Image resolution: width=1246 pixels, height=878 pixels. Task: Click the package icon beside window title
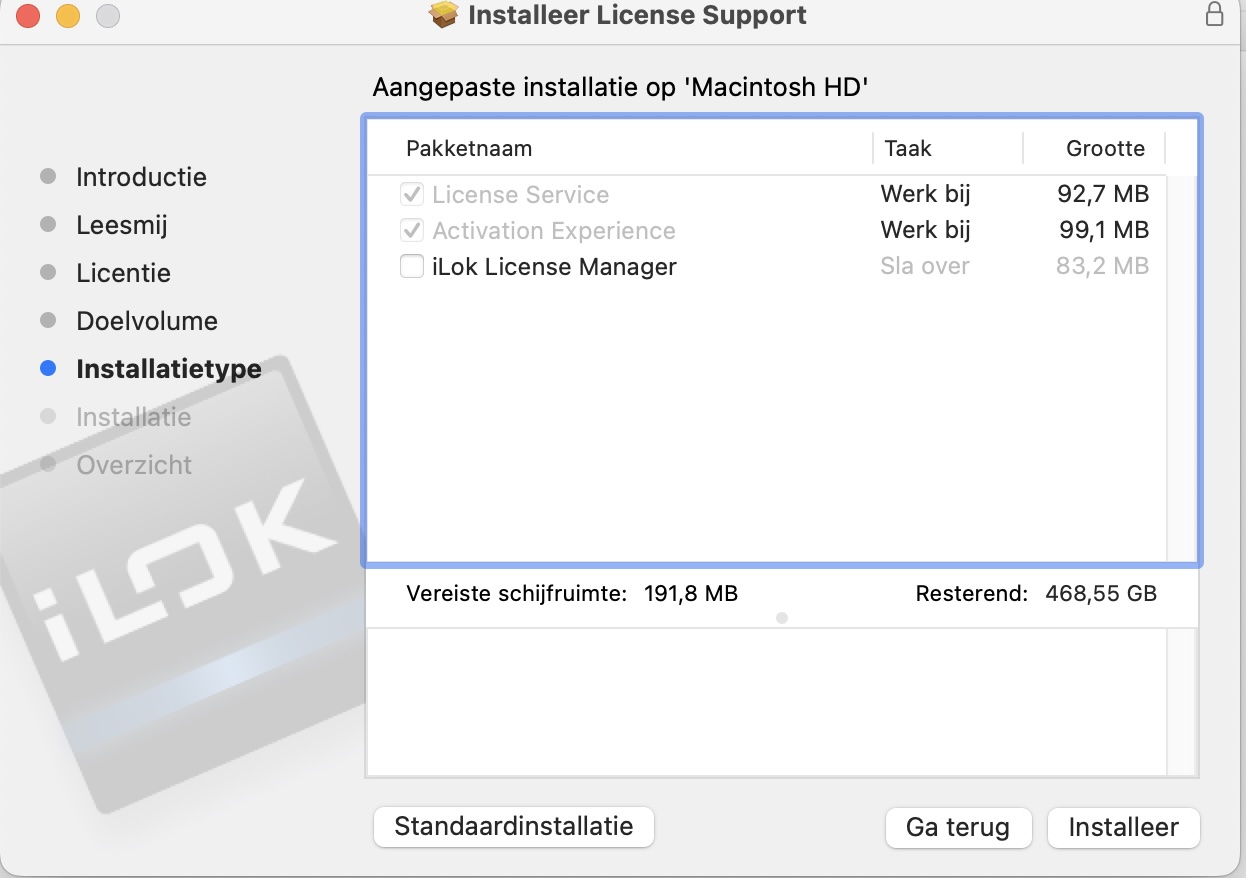click(x=443, y=15)
